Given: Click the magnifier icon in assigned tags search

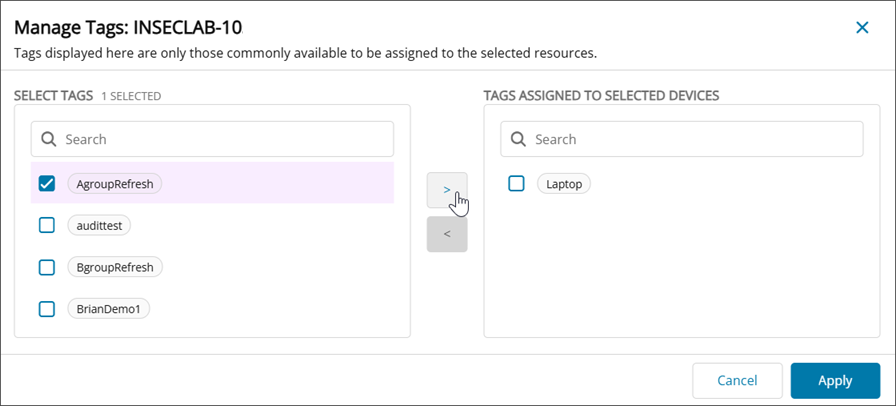Looking at the screenshot, I should (518, 139).
